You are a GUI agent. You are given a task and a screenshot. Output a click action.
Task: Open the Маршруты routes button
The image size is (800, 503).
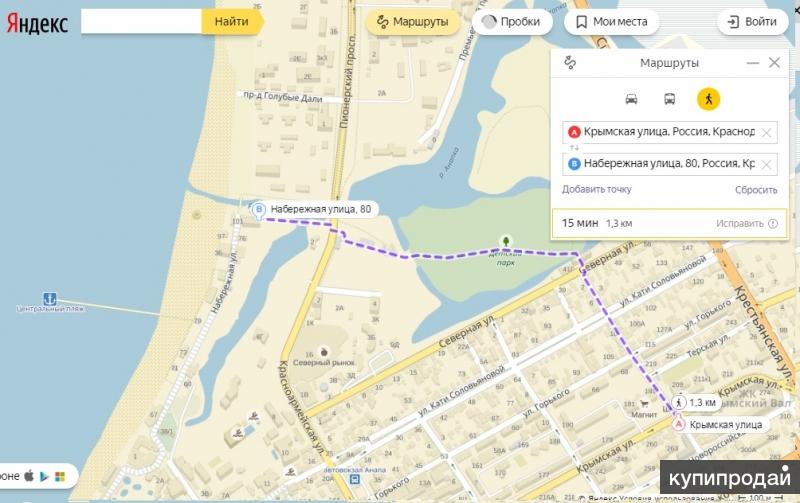coord(413,22)
